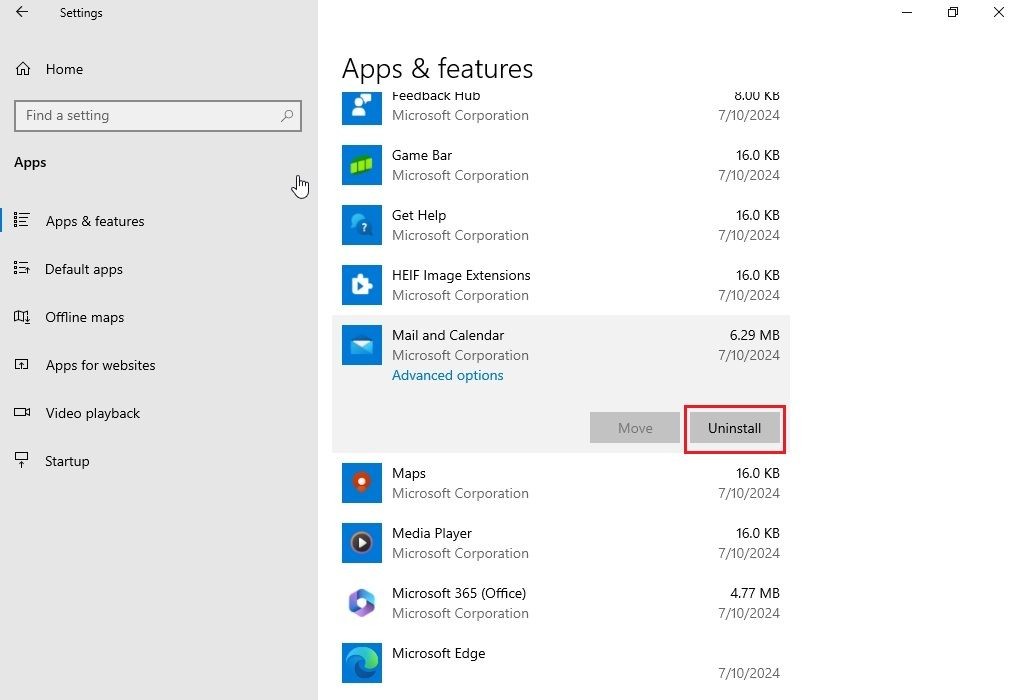Select the Microsoft Edge entry name
Viewport: 1014px width, 700px height.
pyautogui.click(x=438, y=653)
